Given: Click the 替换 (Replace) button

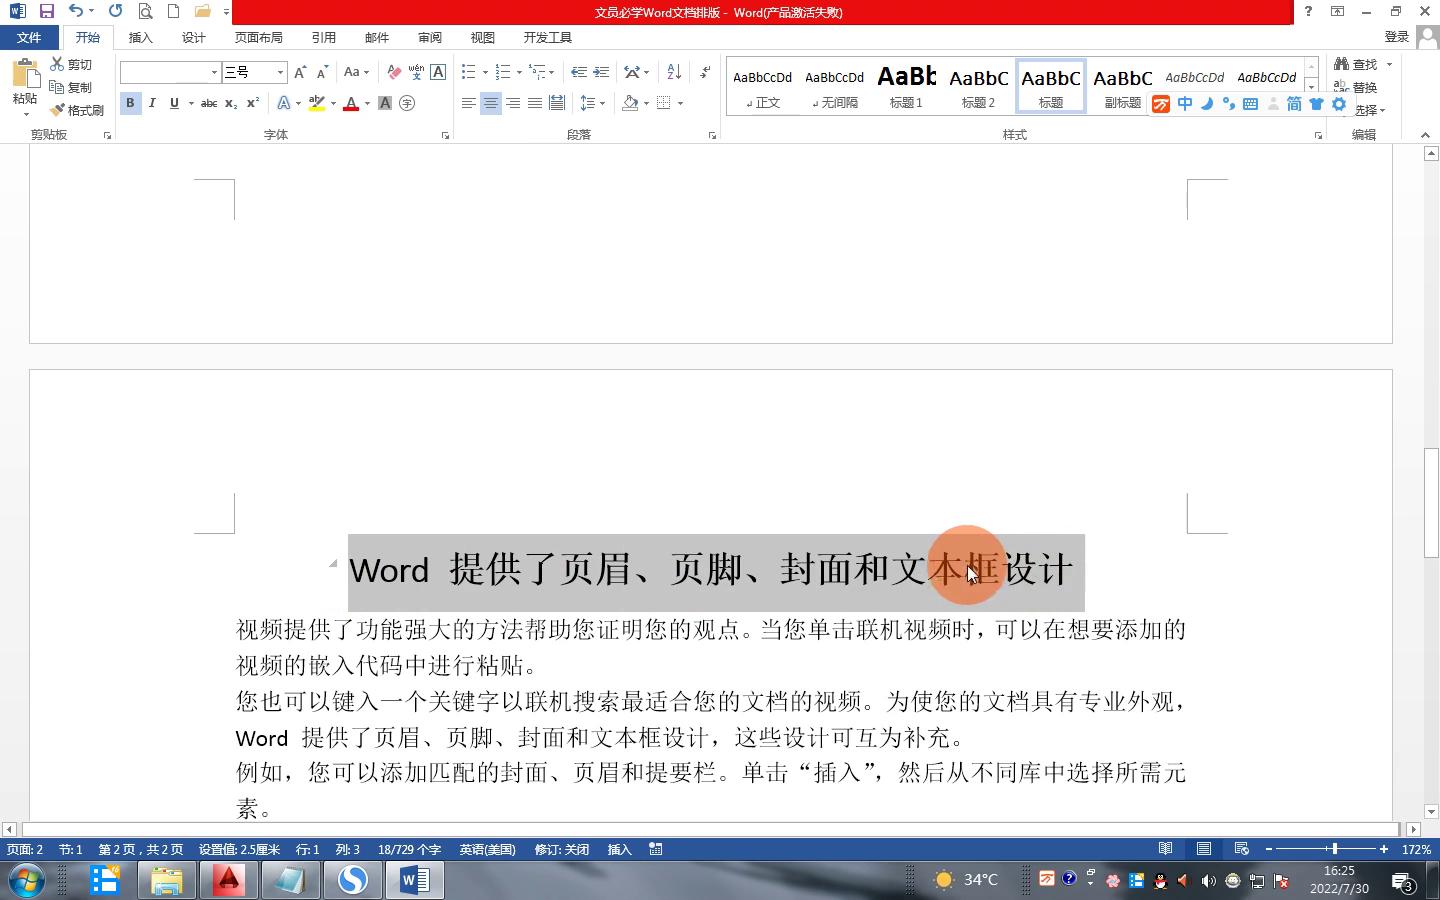Looking at the screenshot, I should 1357,87.
